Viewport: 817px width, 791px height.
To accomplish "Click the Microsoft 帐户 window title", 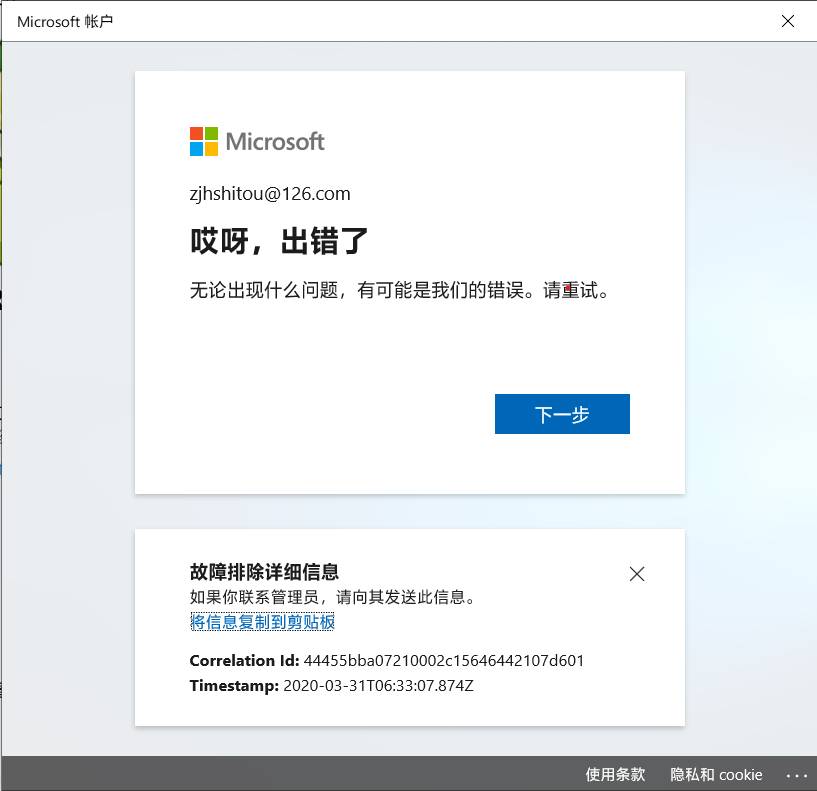I will coord(65,21).
